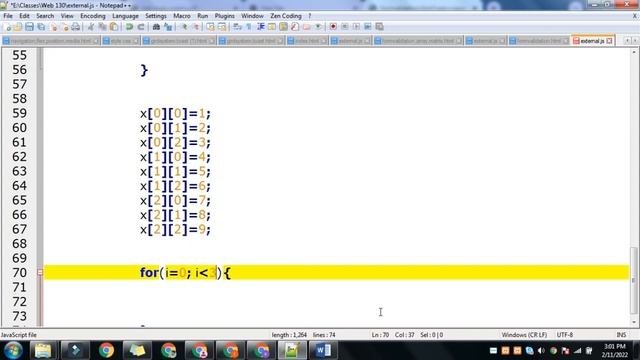640x360 pixels.
Task: Toggle the Indent Guide toolbar icon
Action: [260, 27]
